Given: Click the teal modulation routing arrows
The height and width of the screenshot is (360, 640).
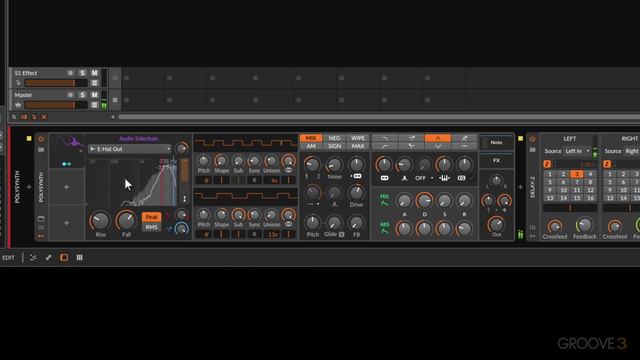Looking at the screenshot, I should (x=67, y=164).
